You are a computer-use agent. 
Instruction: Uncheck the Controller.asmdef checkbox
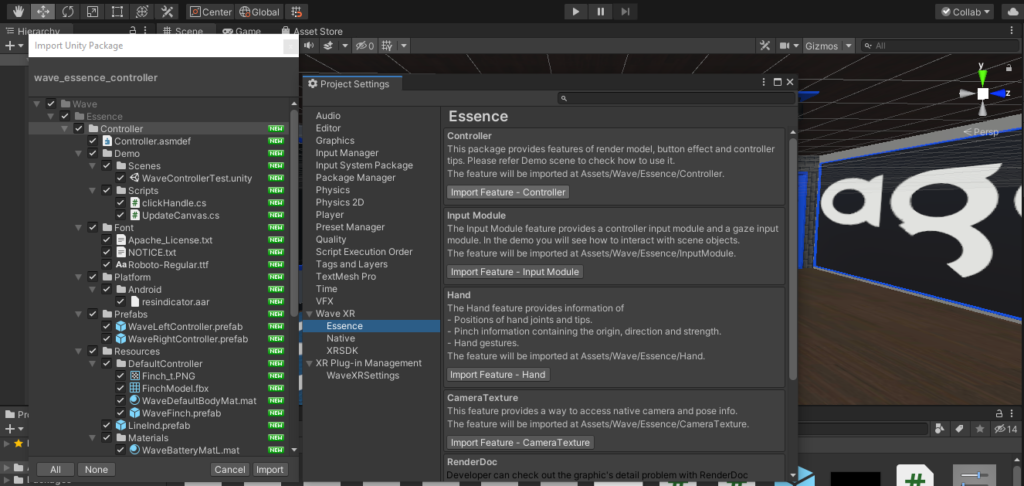tap(93, 141)
